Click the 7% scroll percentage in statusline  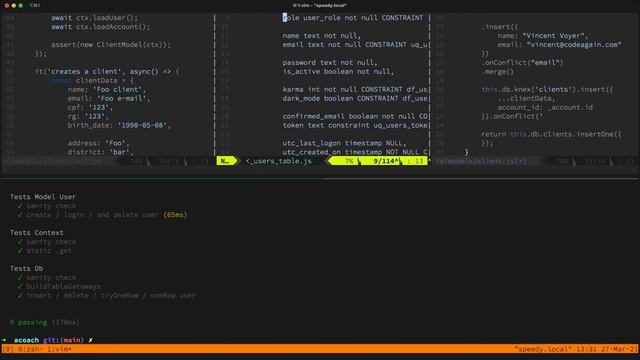point(349,161)
